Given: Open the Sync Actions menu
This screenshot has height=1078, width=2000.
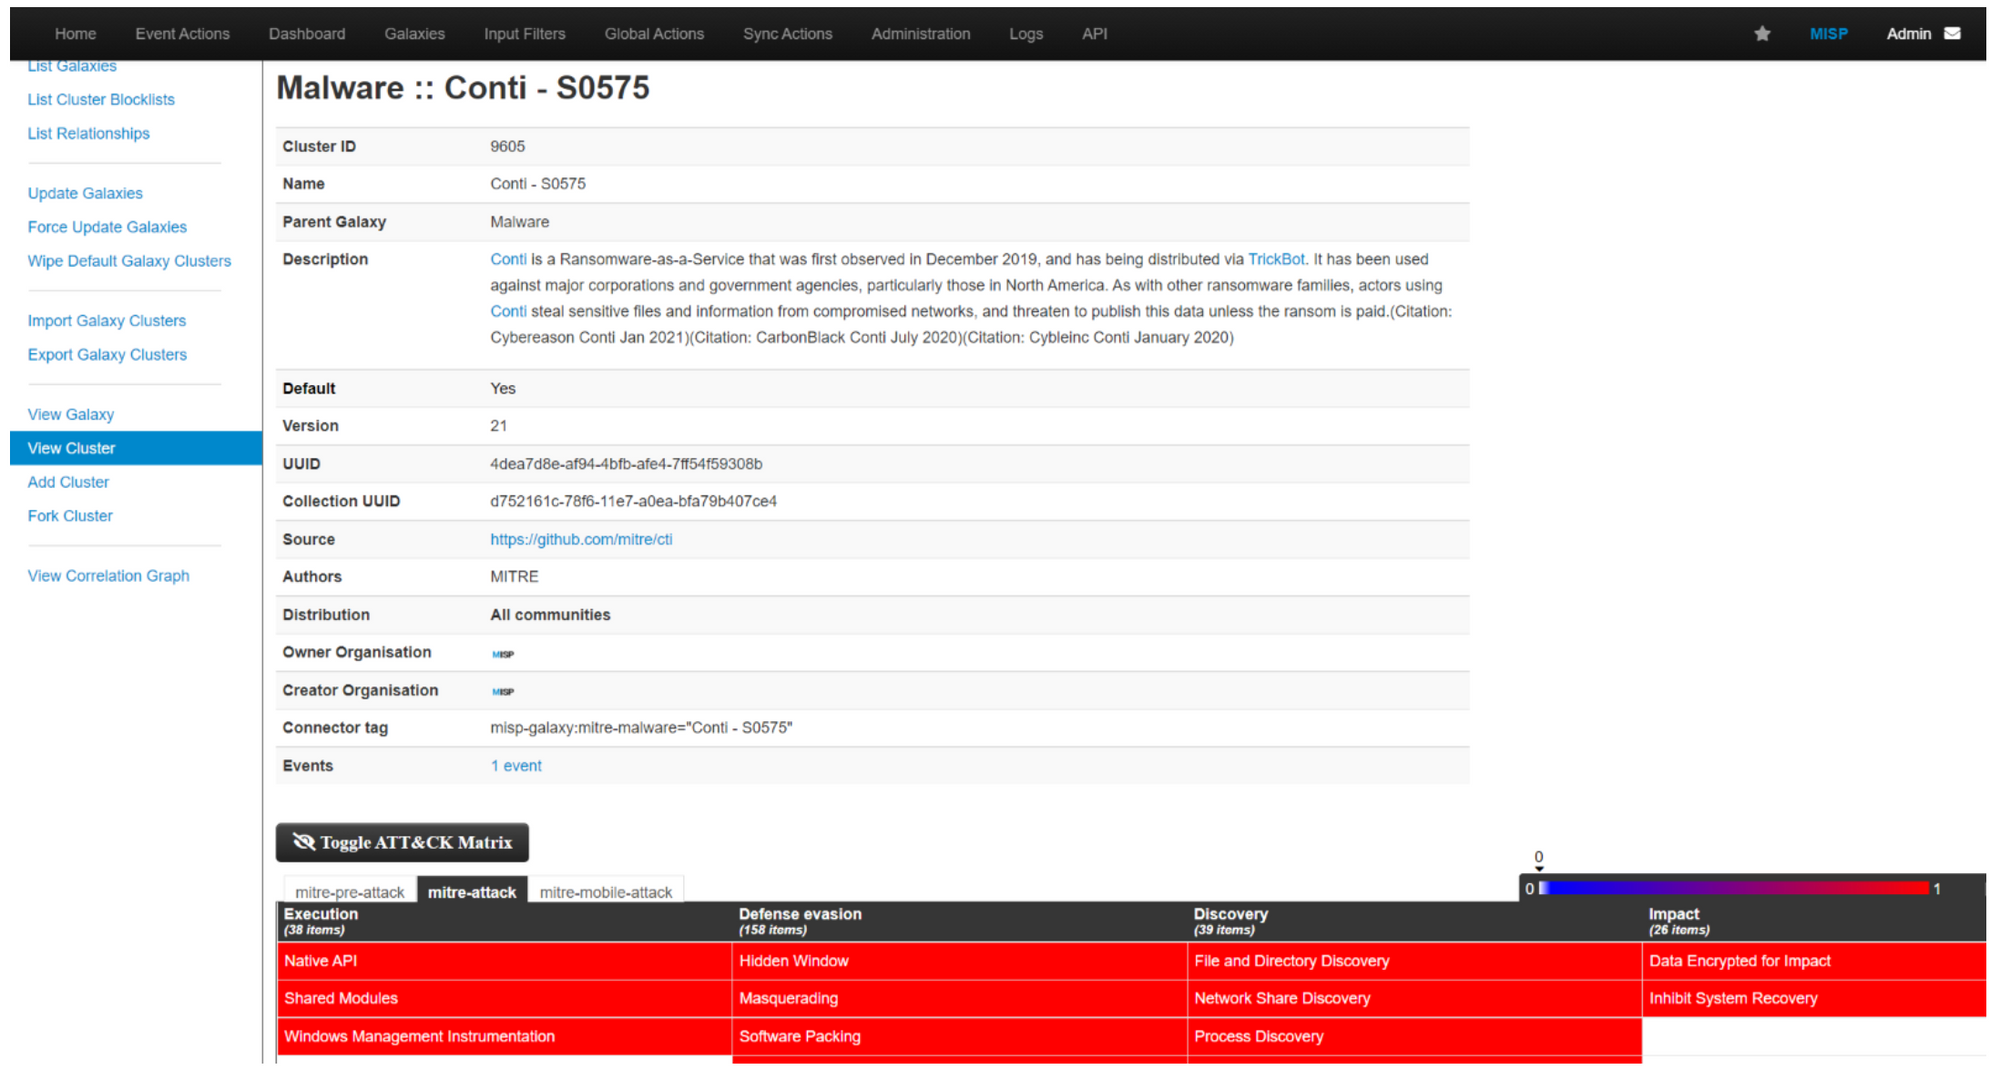Looking at the screenshot, I should coord(787,34).
